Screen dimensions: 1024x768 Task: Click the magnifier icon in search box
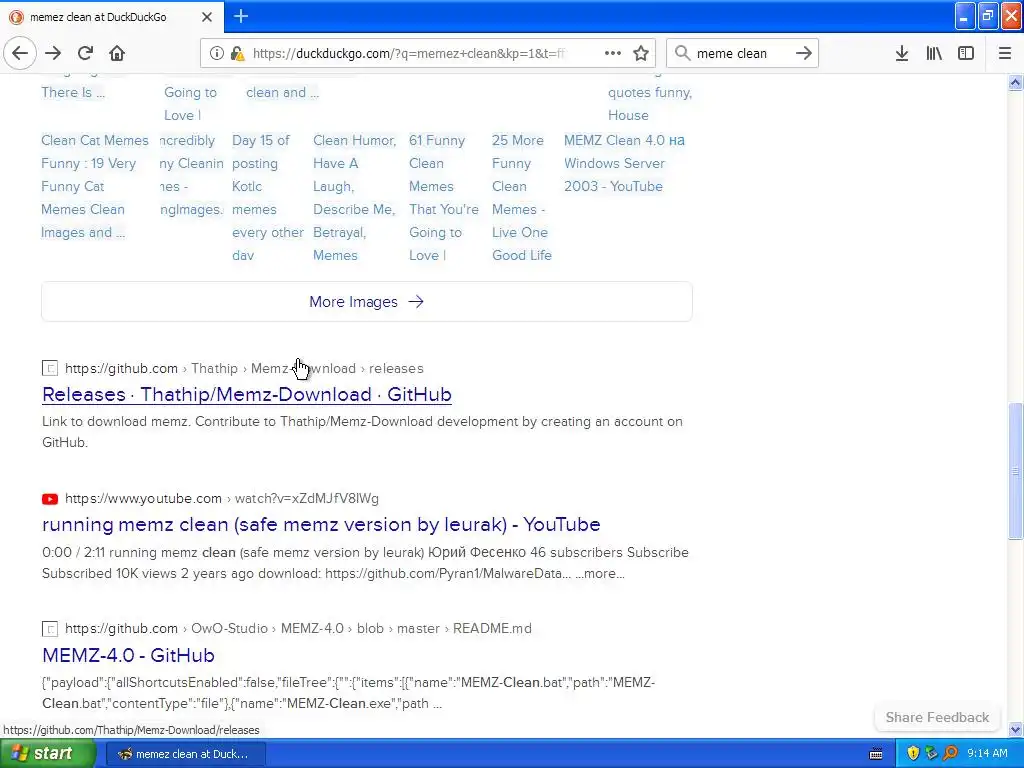682,53
